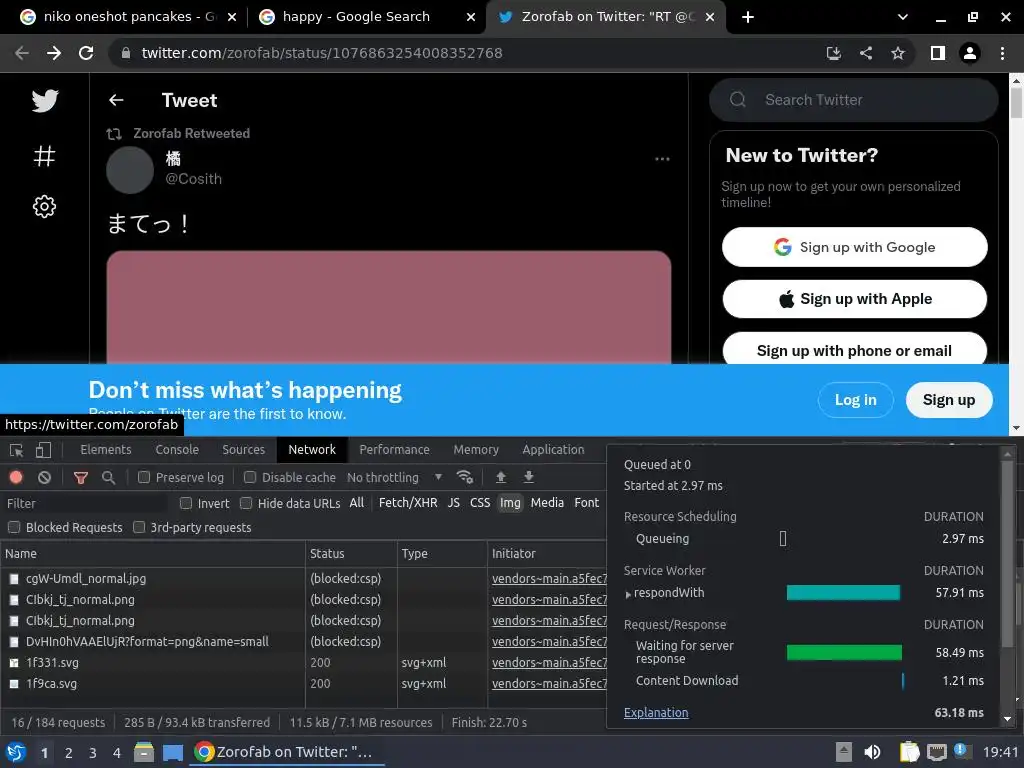
Task: Click the browser reload button
Action: pos(86,53)
